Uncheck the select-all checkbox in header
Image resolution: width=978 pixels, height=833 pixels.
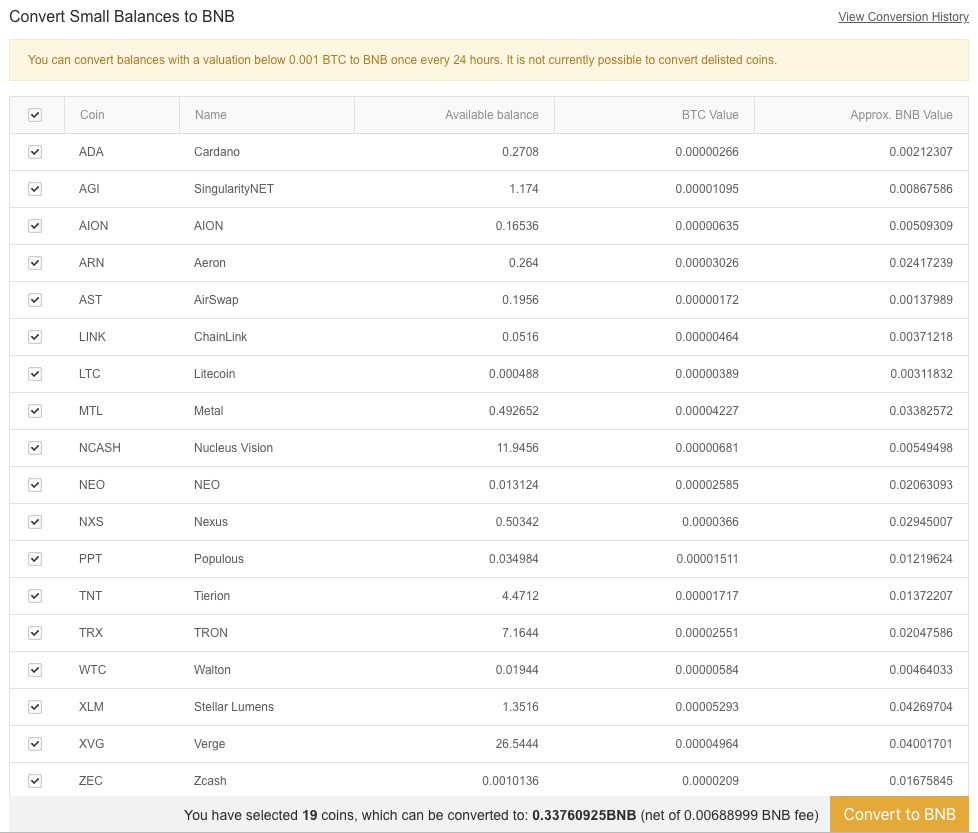[x=35, y=115]
